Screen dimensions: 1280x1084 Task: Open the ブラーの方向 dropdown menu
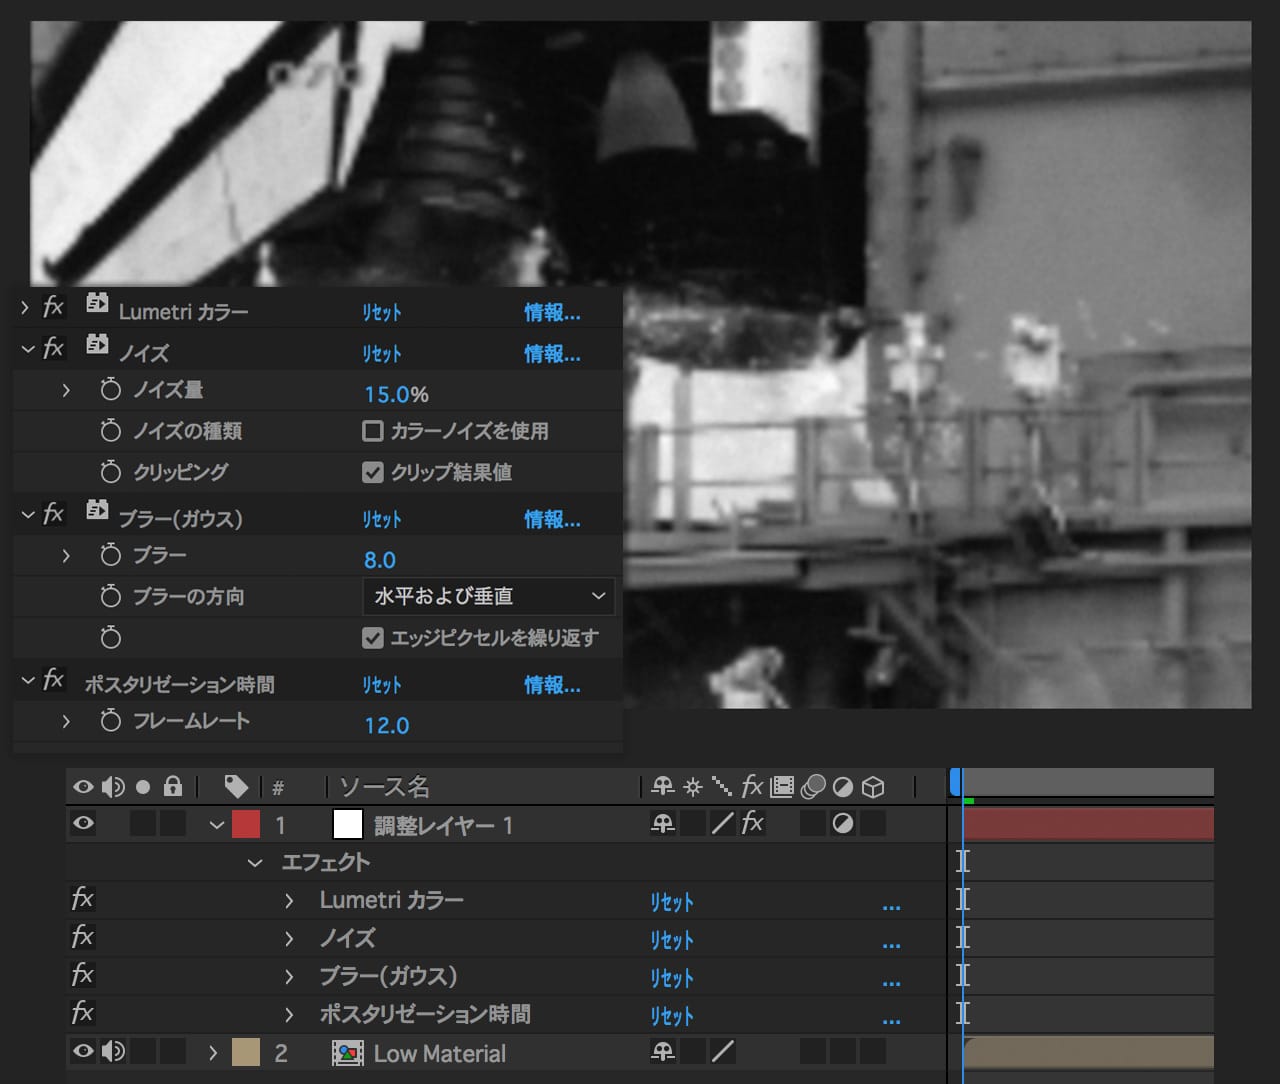tap(488, 596)
